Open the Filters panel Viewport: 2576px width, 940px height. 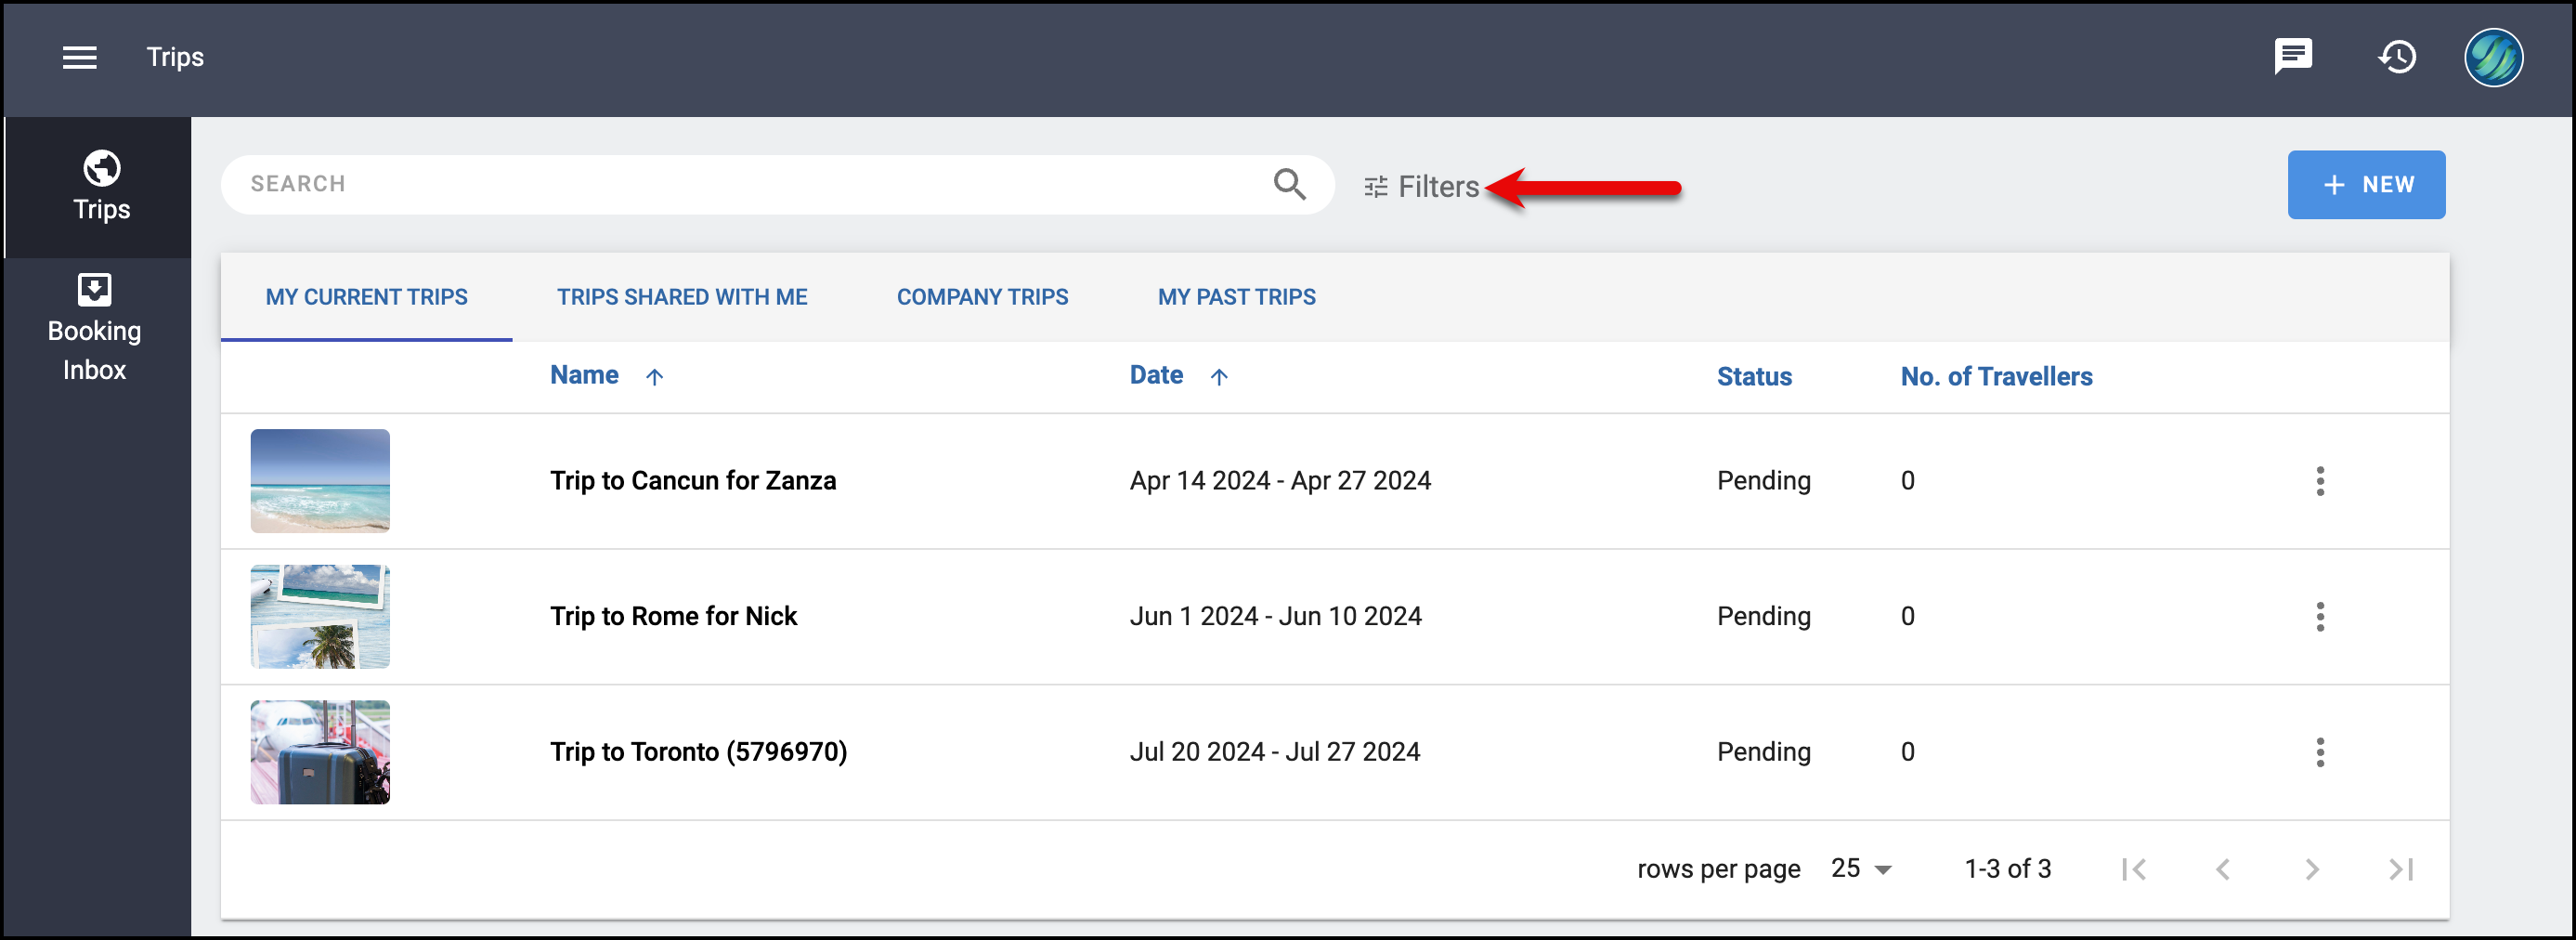pyautogui.click(x=1421, y=187)
